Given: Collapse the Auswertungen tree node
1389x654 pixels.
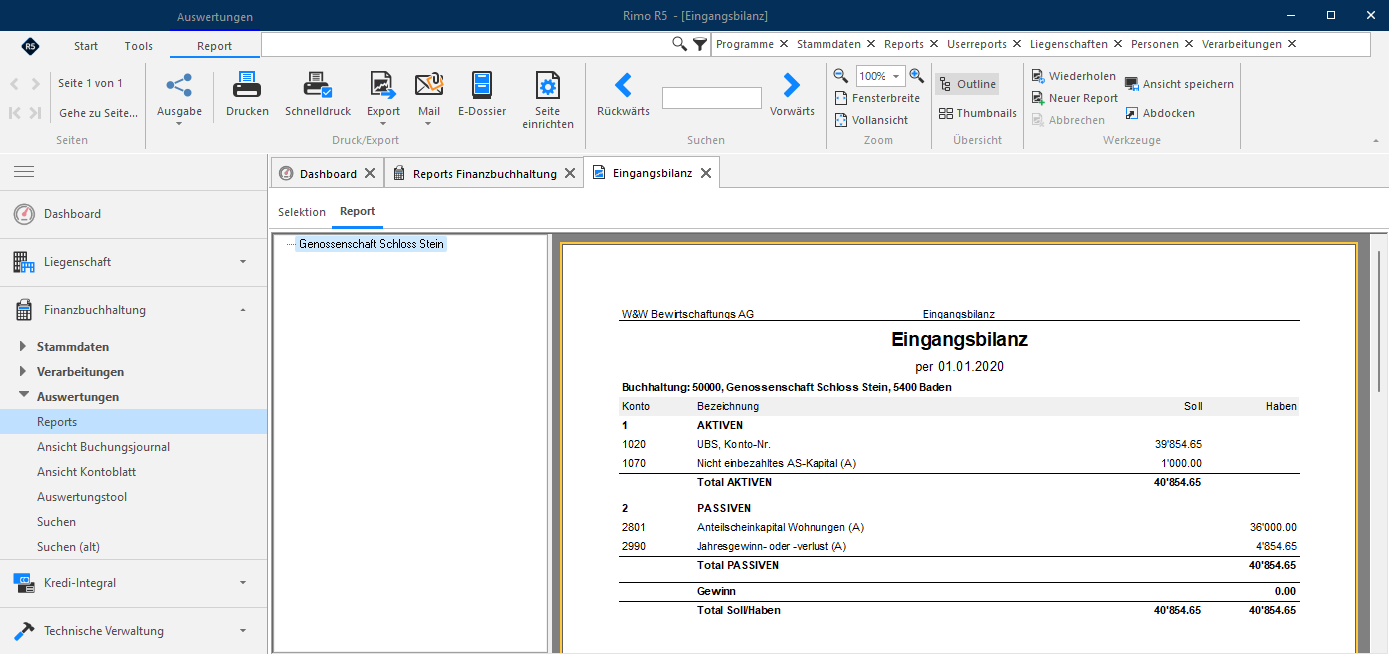Looking at the screenshot, I should tap(24, 396).
